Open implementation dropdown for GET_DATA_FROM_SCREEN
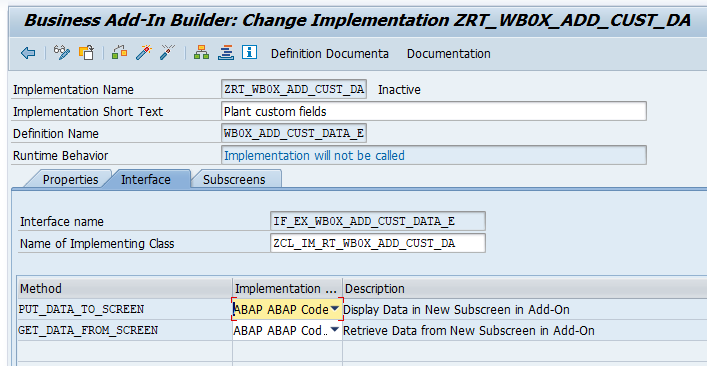 click(335, 330)
